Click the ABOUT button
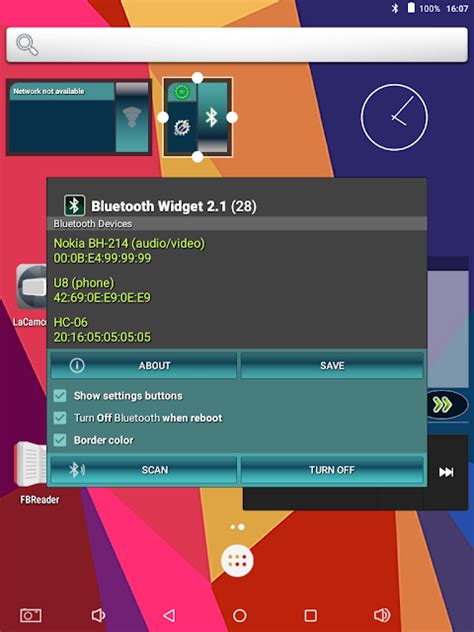Screen dimensions: 474x632 pyautogui.click(x=143, y=365)
